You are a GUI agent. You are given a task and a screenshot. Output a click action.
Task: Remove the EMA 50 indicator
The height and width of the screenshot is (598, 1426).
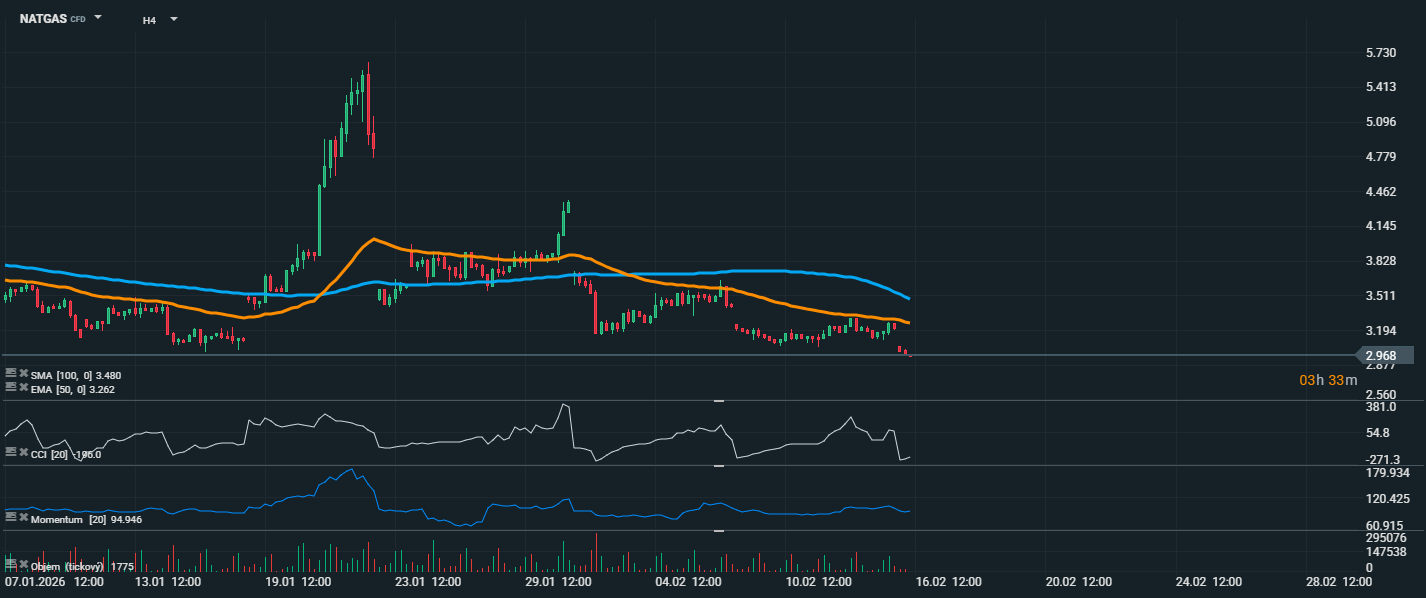tap(23, 388)
